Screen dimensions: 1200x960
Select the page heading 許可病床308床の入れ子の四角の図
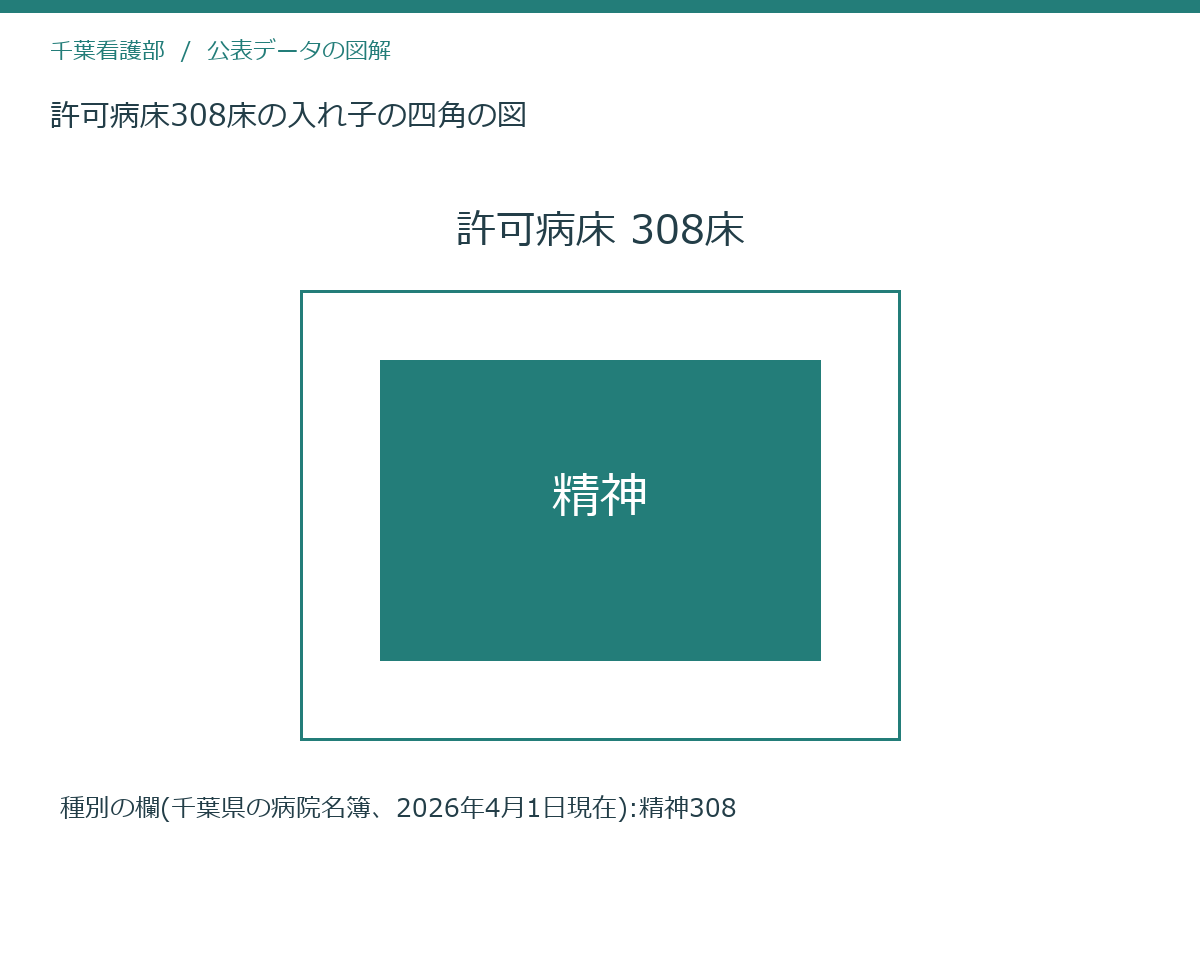tap(288, 115)
